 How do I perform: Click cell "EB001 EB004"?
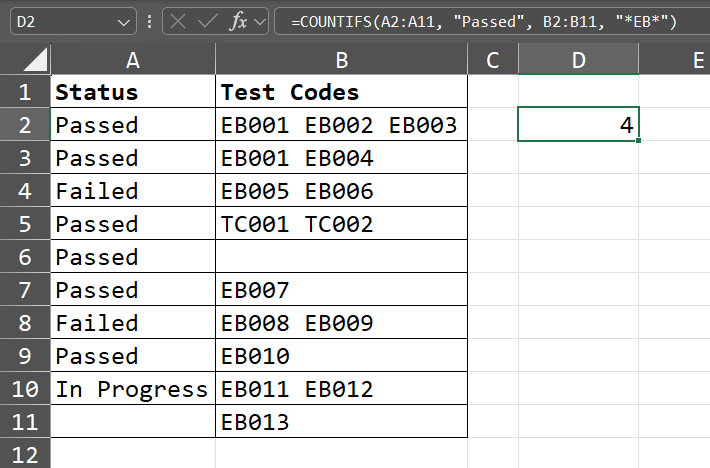coord(341,158)
